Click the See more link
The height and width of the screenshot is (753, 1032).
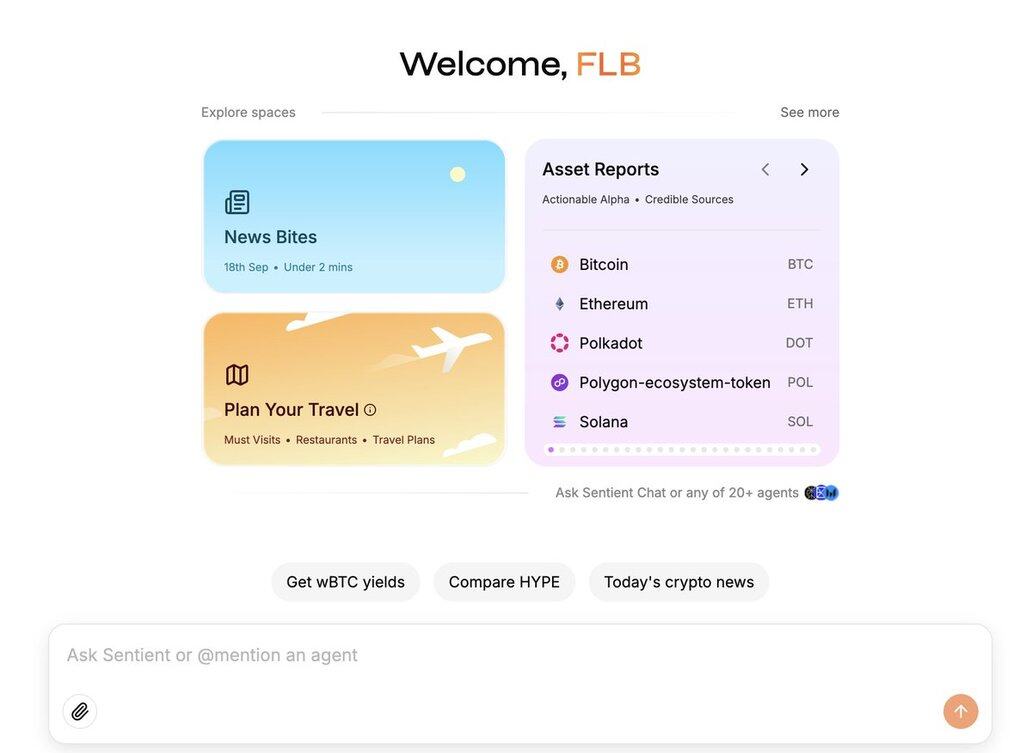coord(810,112)
